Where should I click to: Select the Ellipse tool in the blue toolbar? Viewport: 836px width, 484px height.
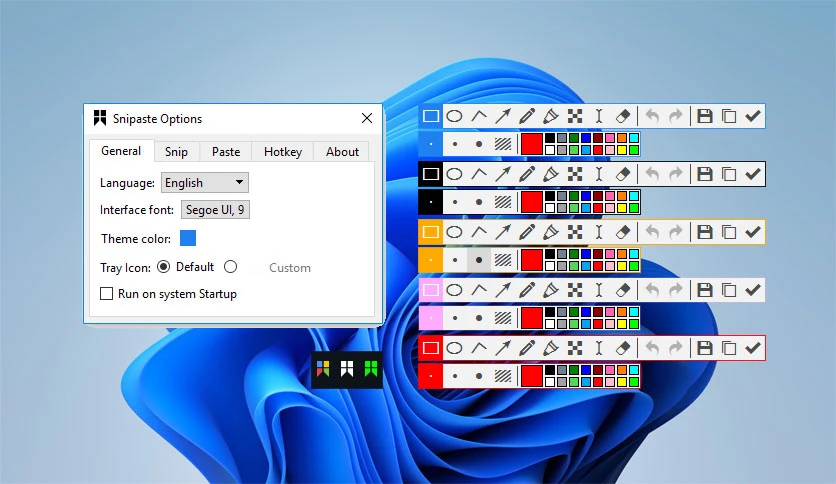tap(454, 116)
